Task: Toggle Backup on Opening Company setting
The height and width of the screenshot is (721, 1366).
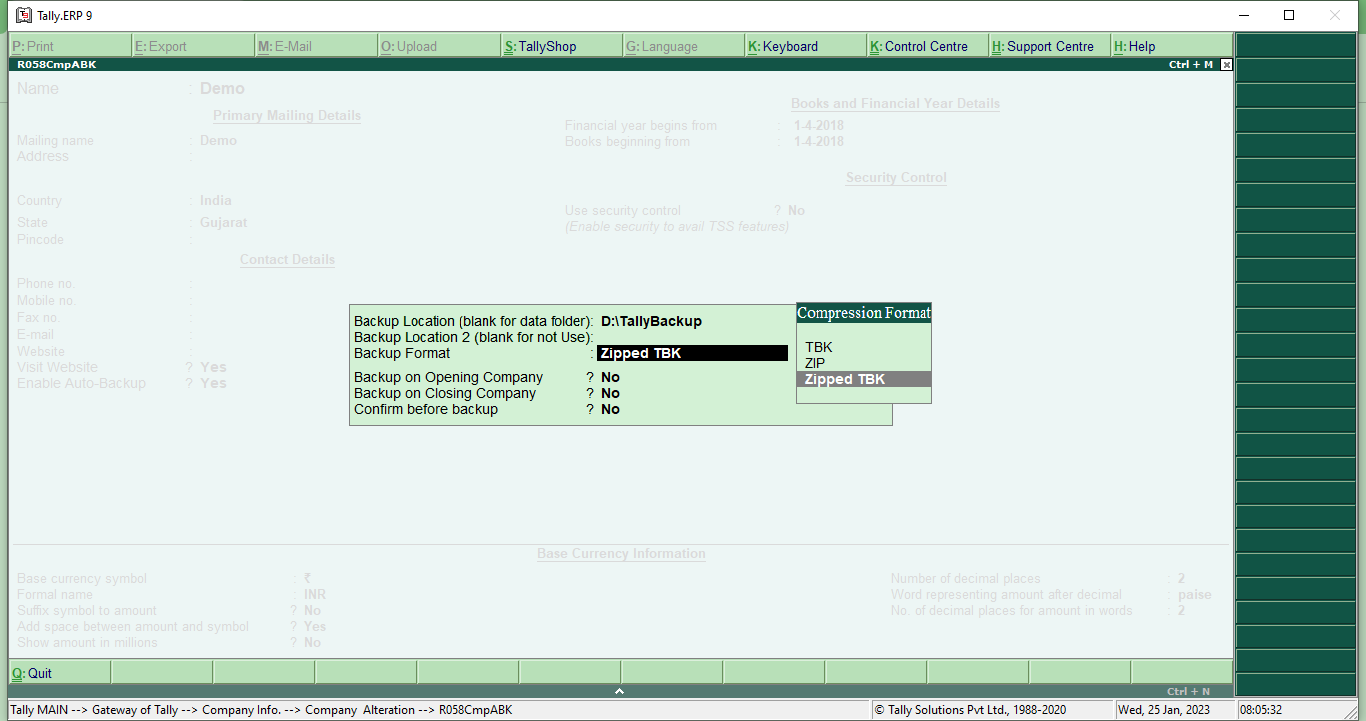Action: (x=610, y=377)
